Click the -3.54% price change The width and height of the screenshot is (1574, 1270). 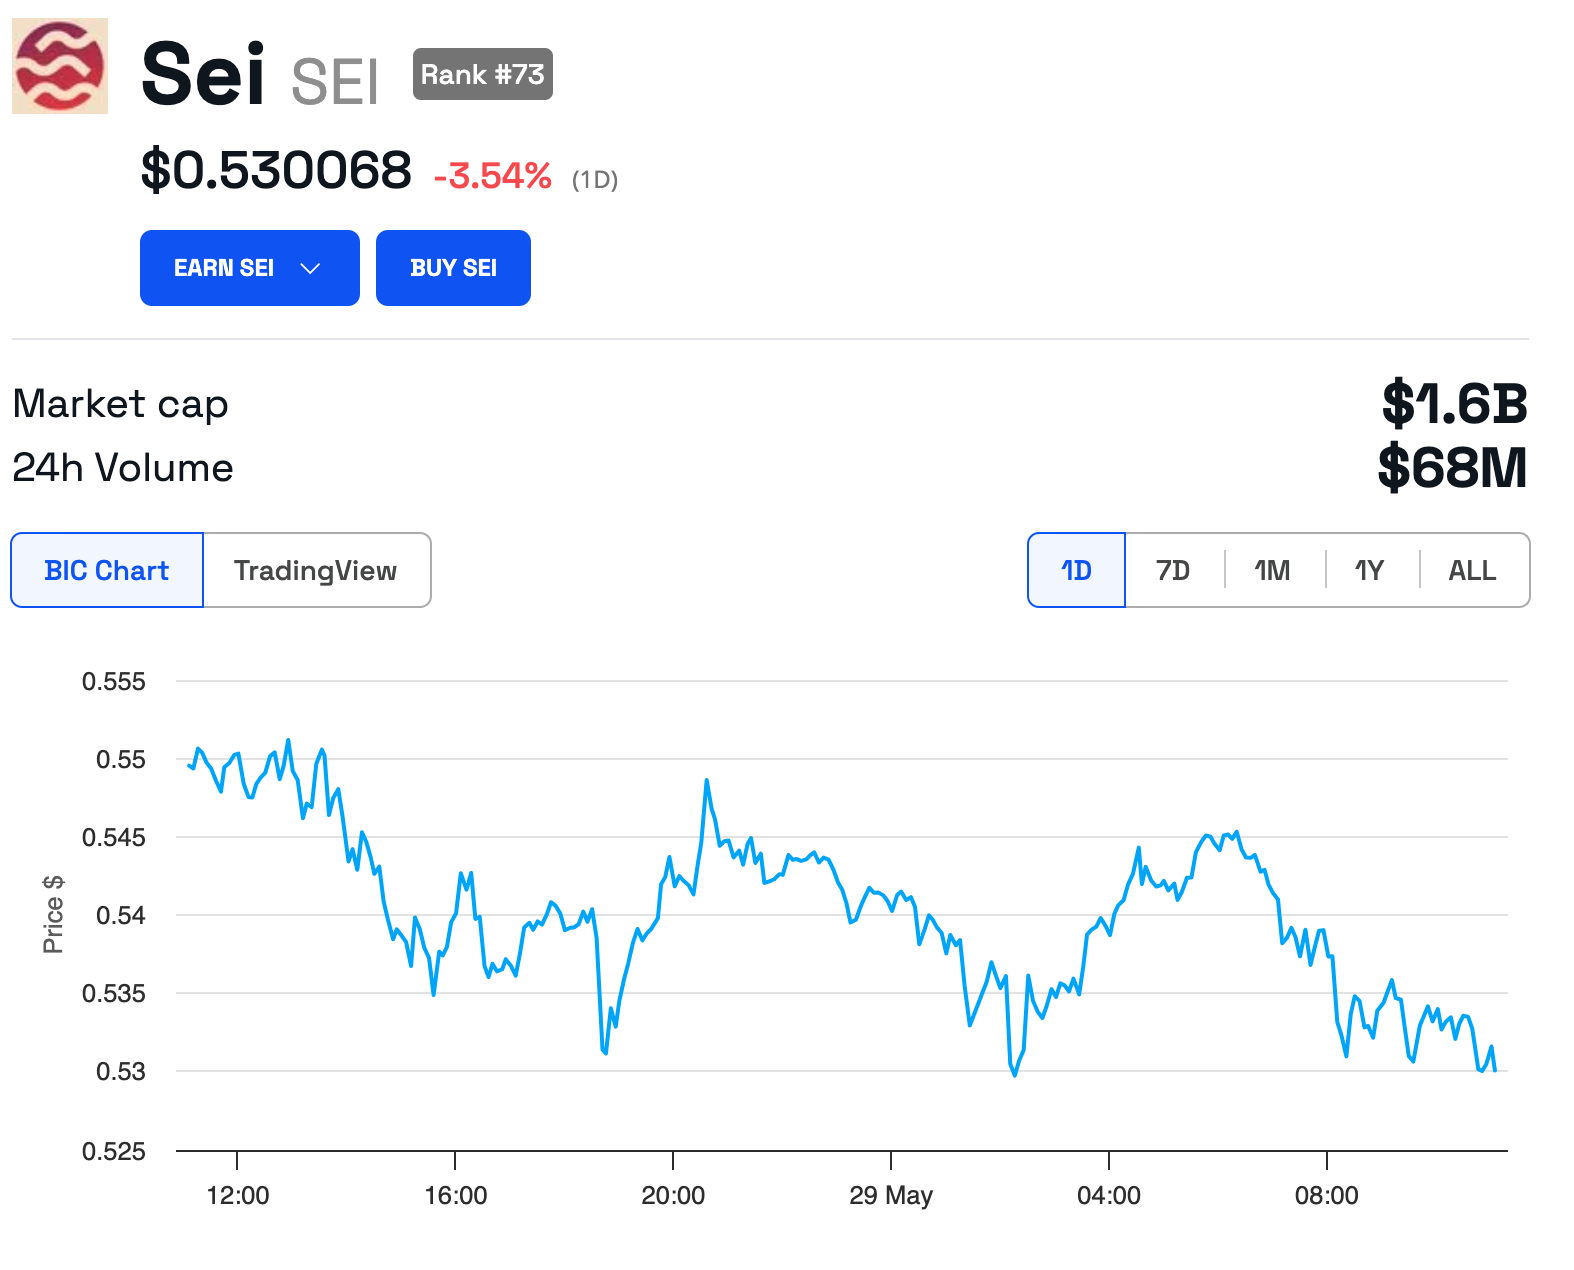492,176
